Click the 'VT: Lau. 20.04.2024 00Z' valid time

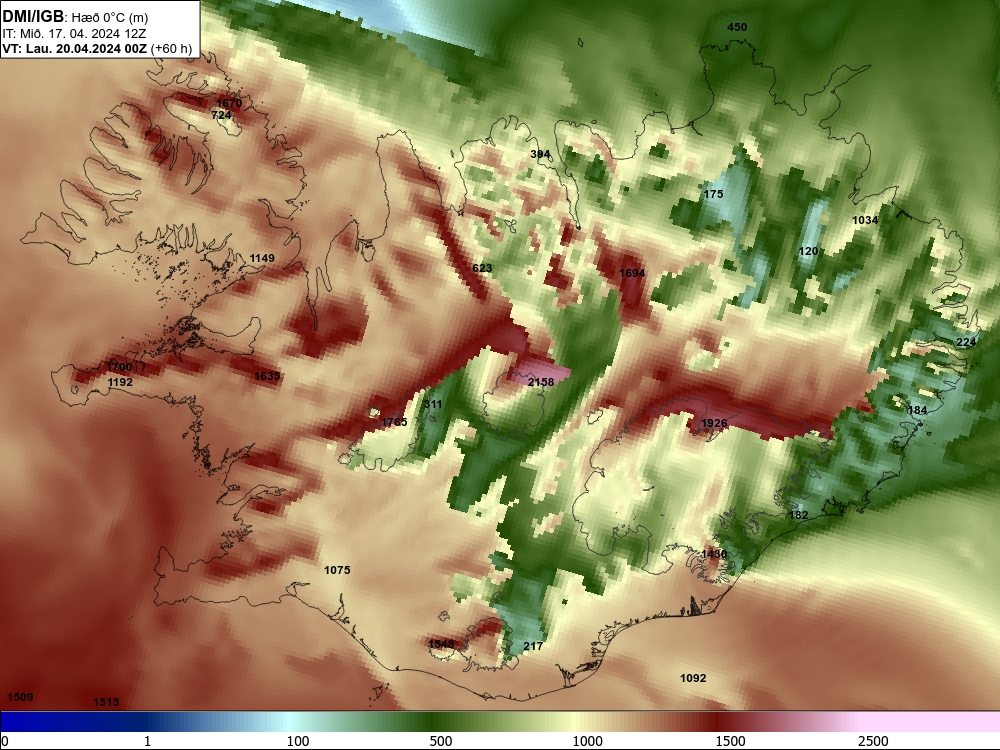(x=74, y=48)
